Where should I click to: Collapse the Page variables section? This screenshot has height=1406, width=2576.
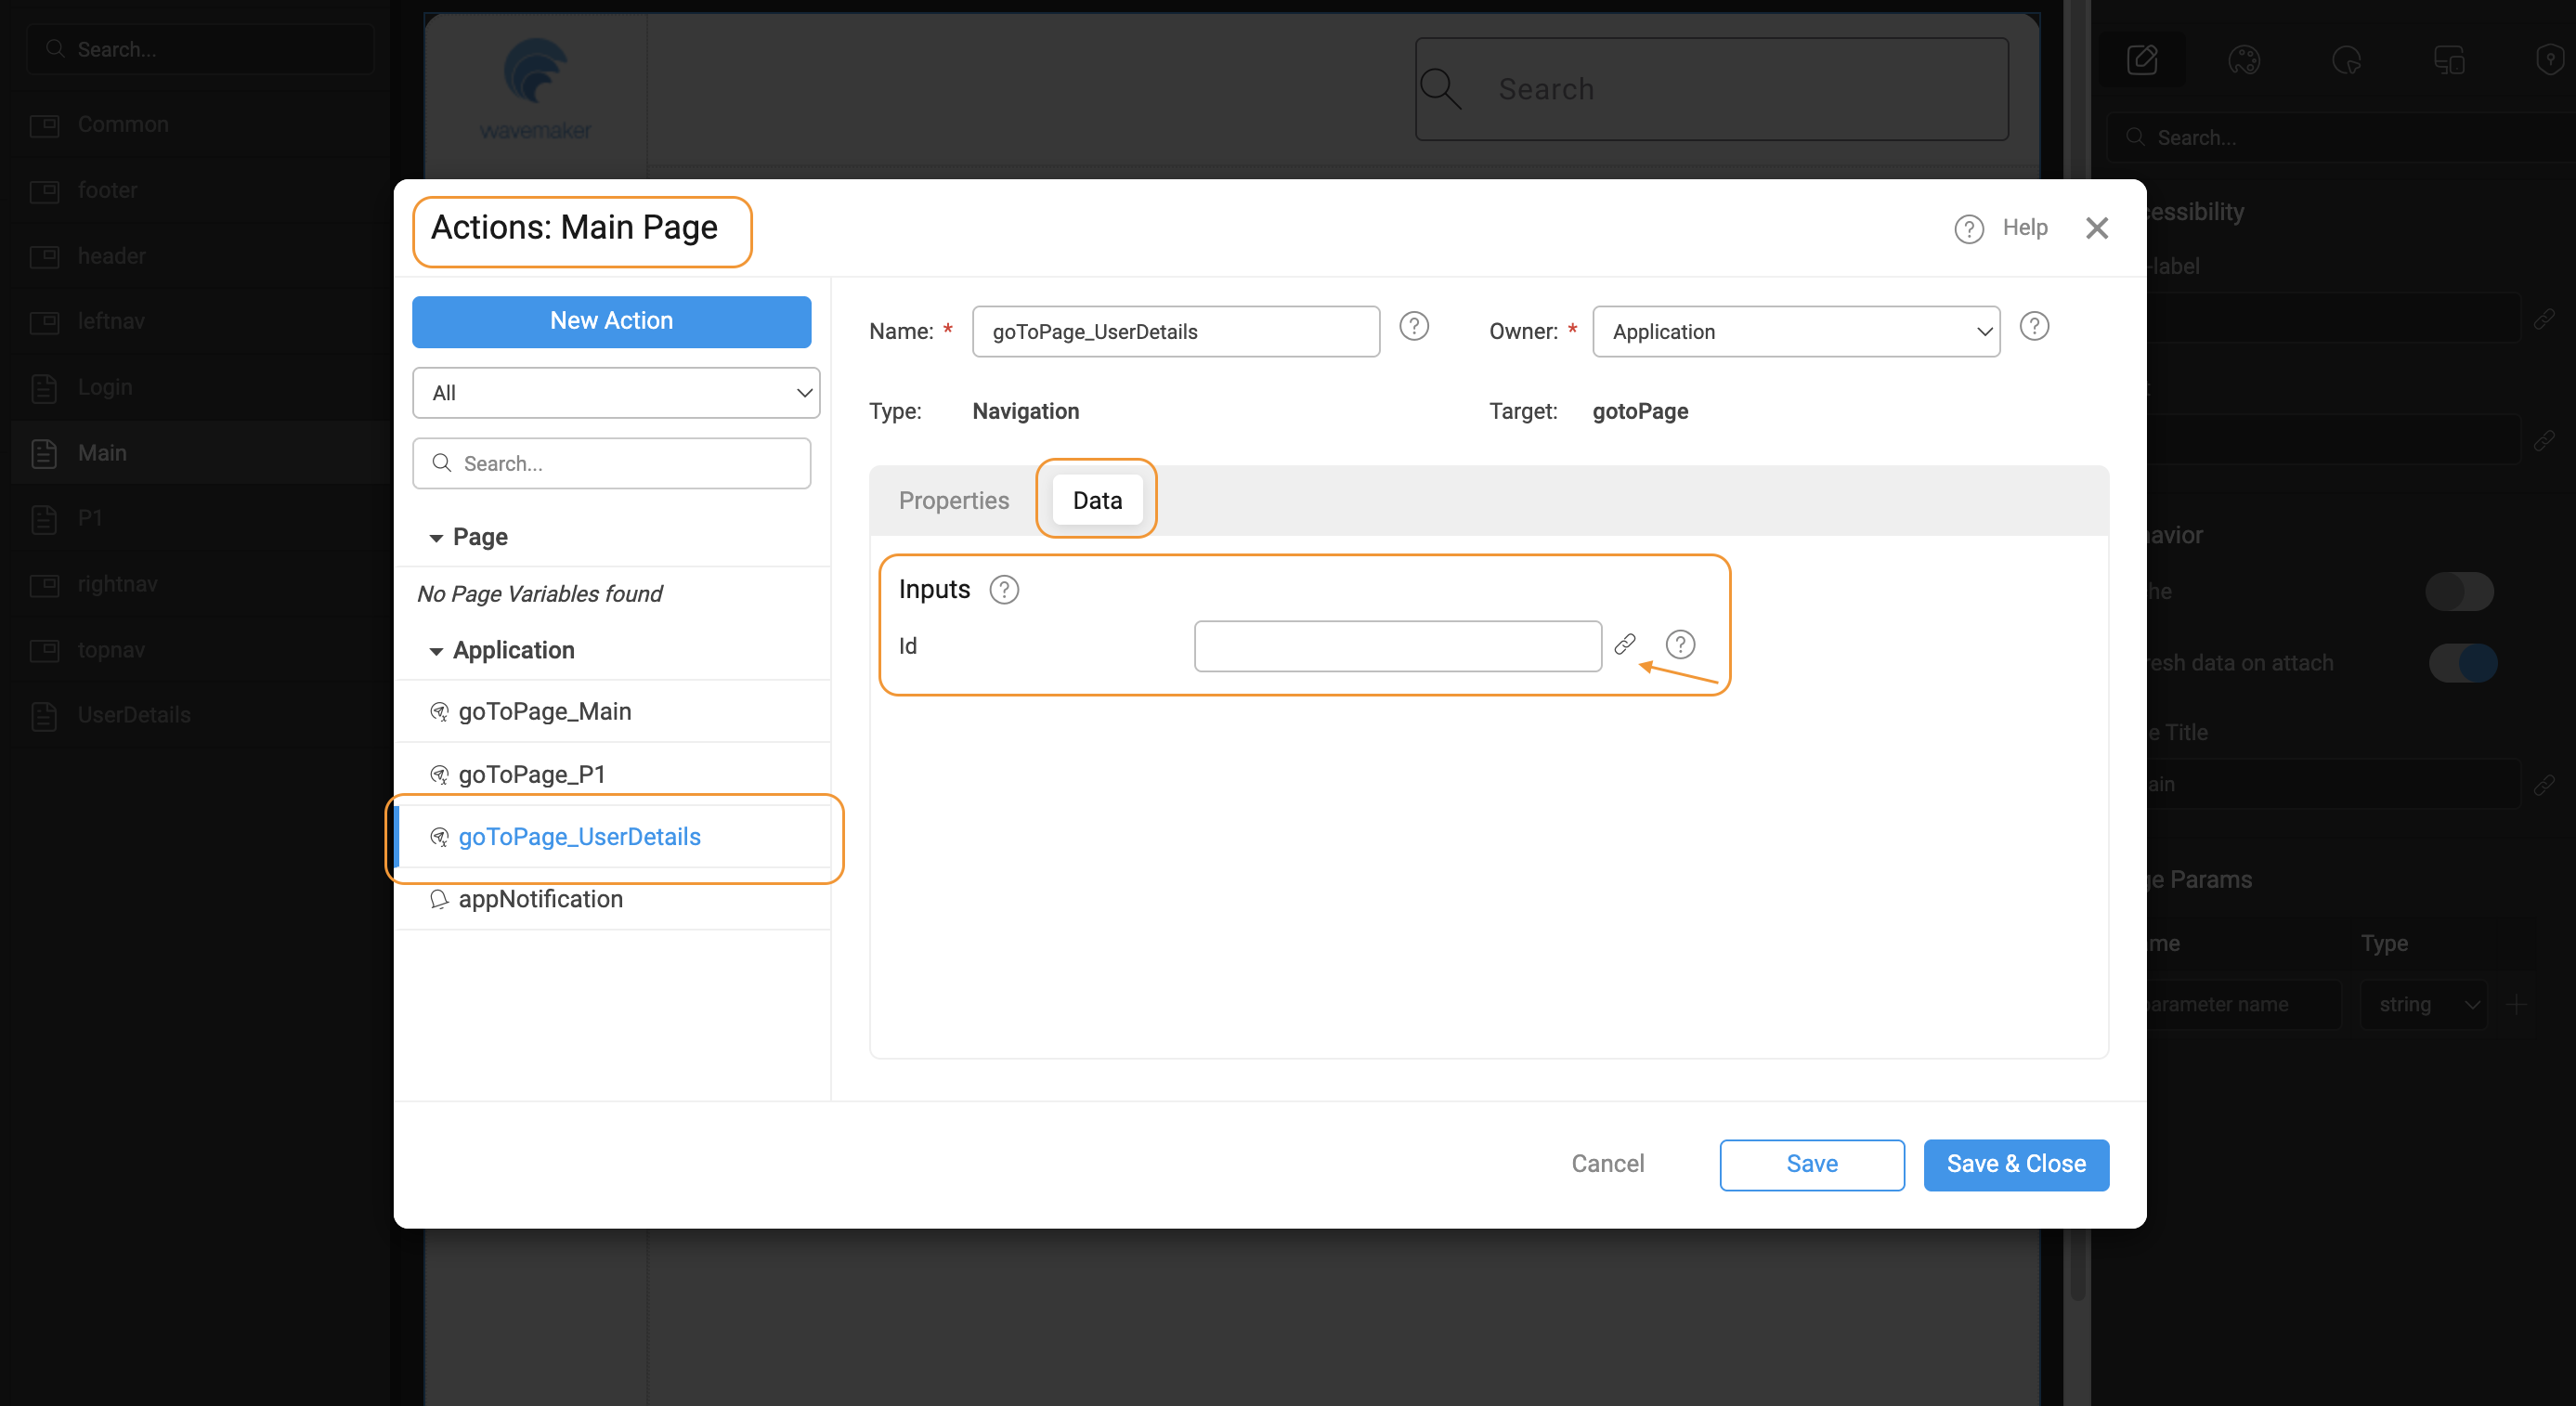(436, 538)
